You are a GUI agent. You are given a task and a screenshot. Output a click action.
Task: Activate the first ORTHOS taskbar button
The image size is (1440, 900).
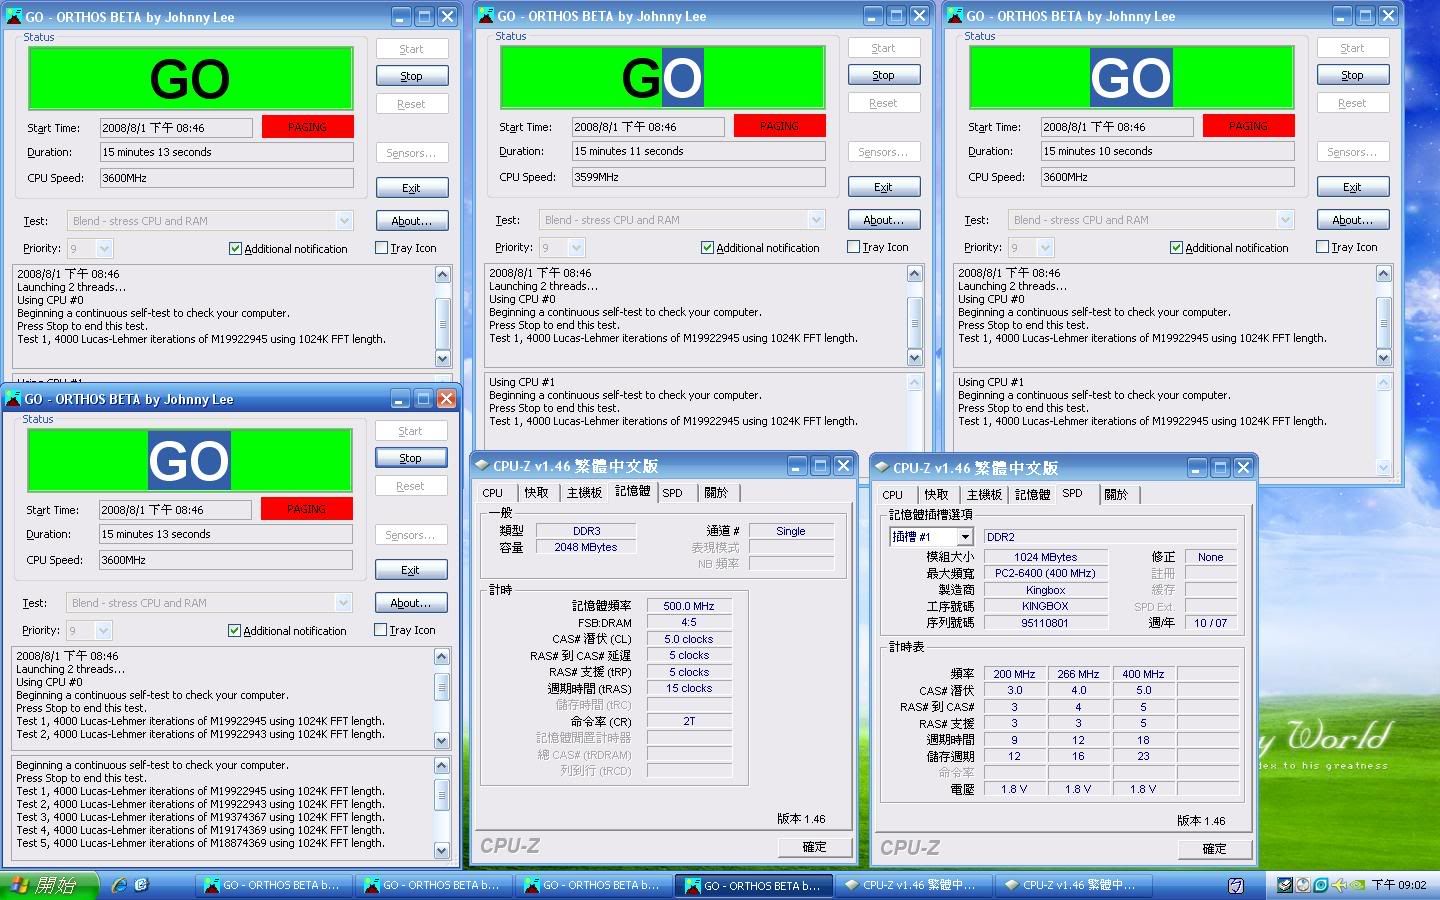coord(272,885)
